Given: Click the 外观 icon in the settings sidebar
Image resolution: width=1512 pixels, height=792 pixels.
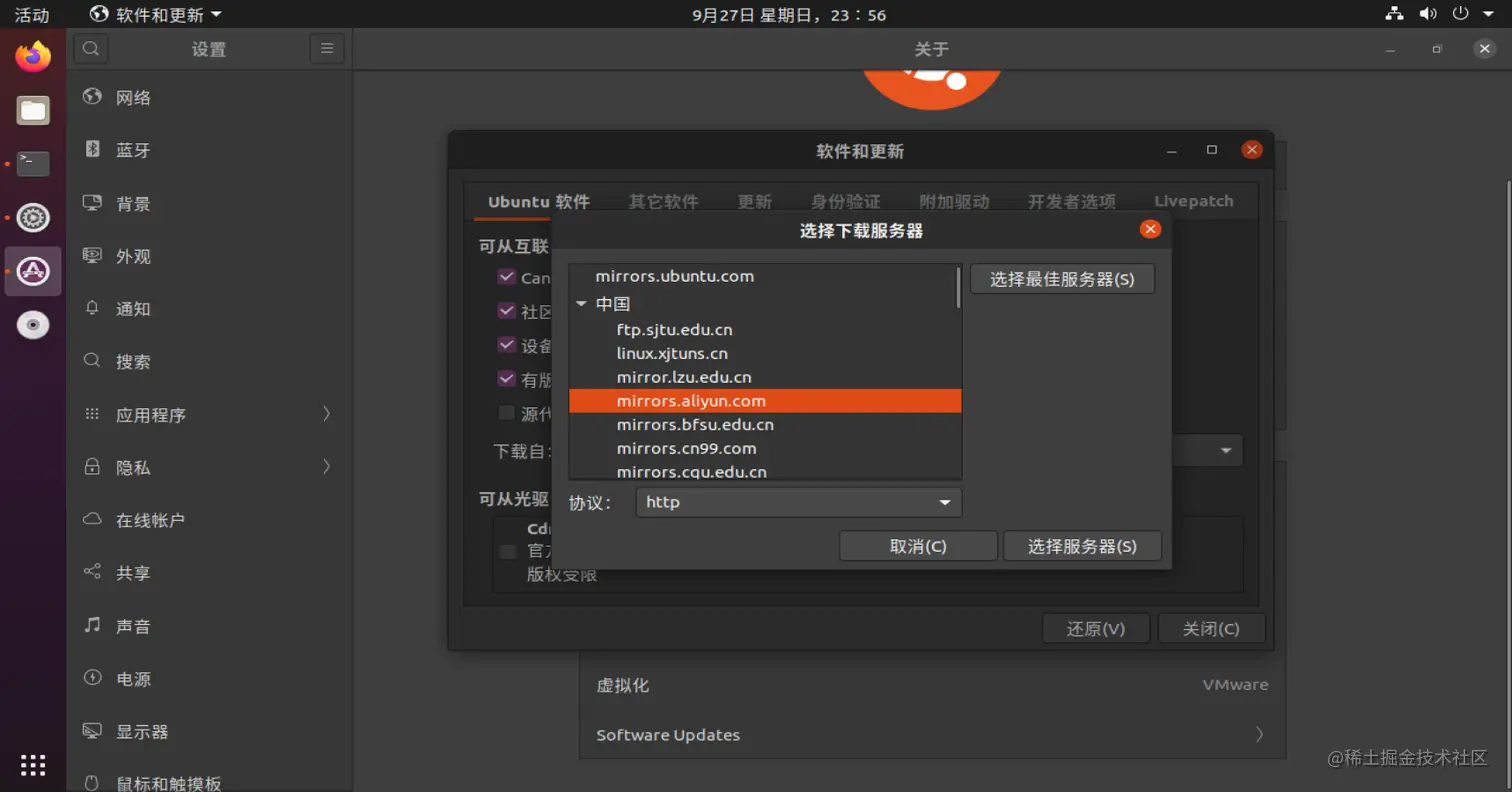Looking at the screenshot, I should pos(92,256).
